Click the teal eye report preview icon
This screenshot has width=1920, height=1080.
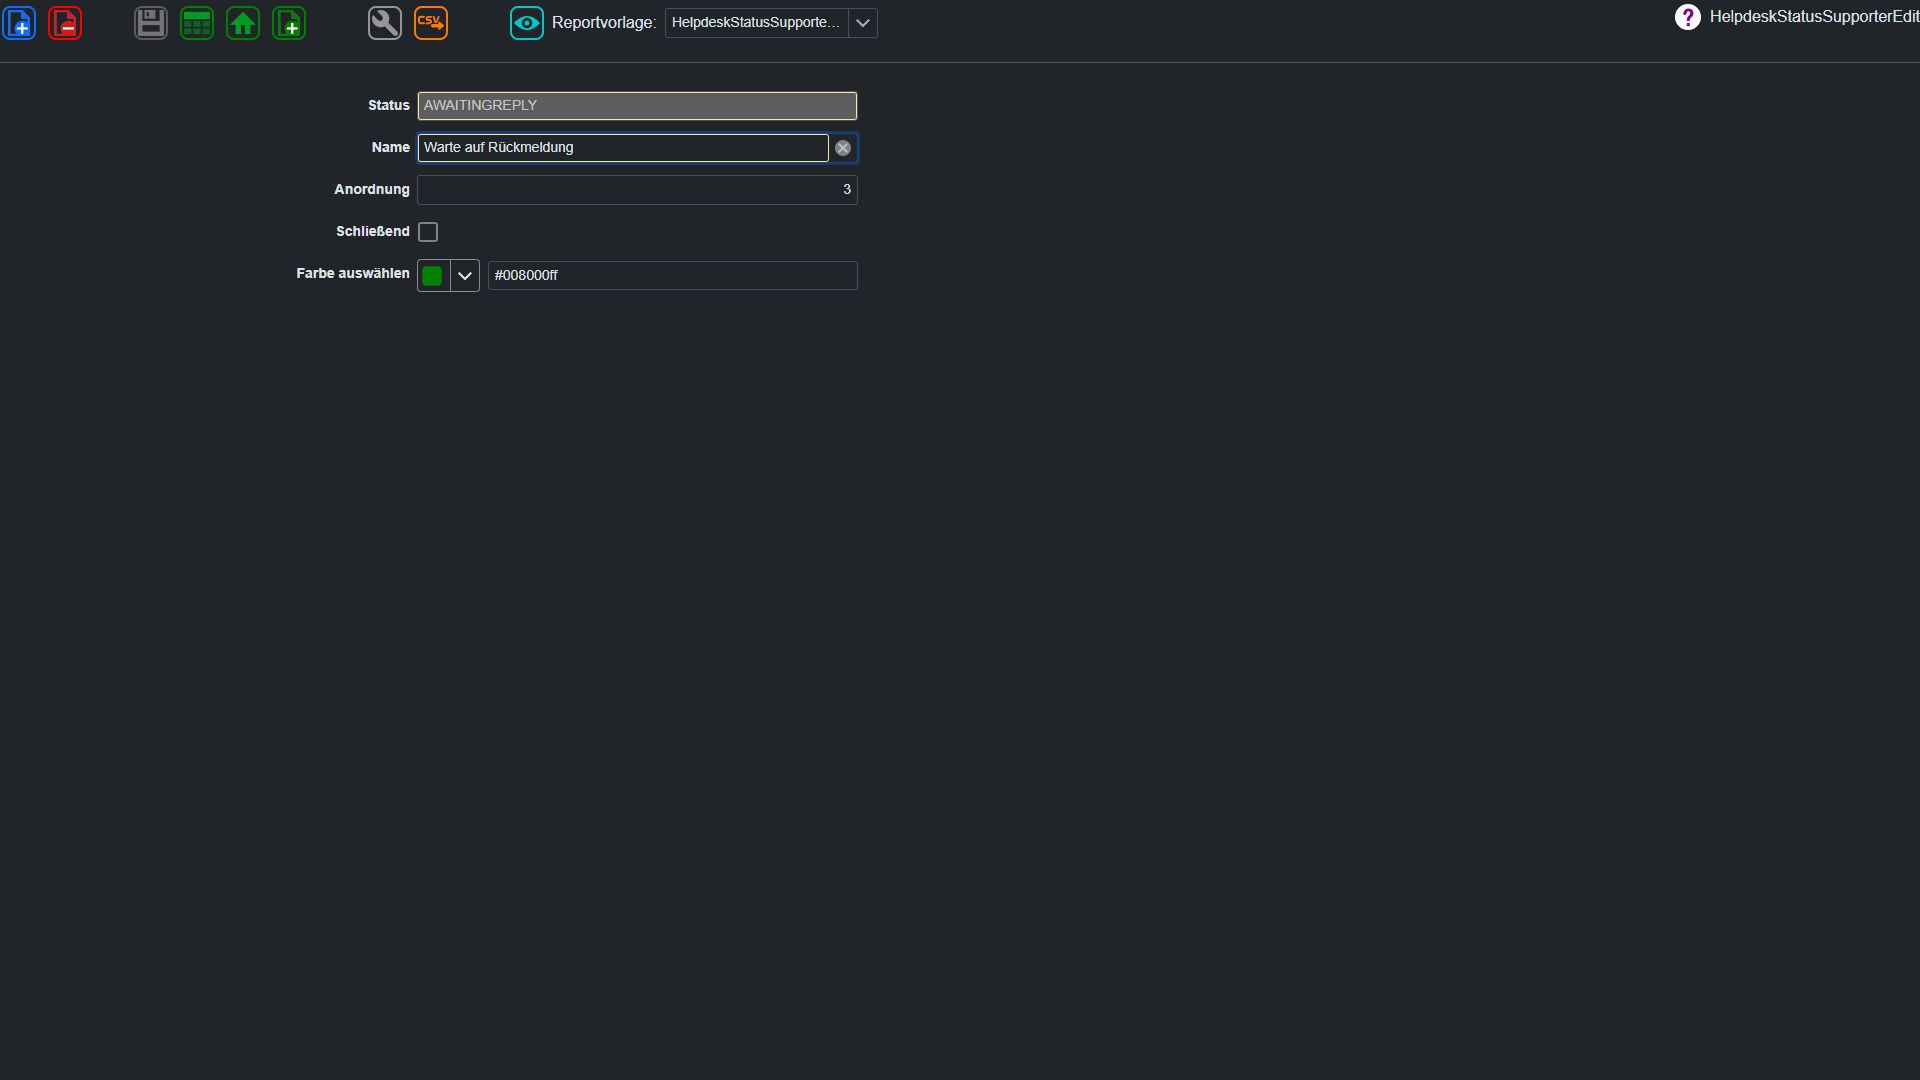[527, 23]
